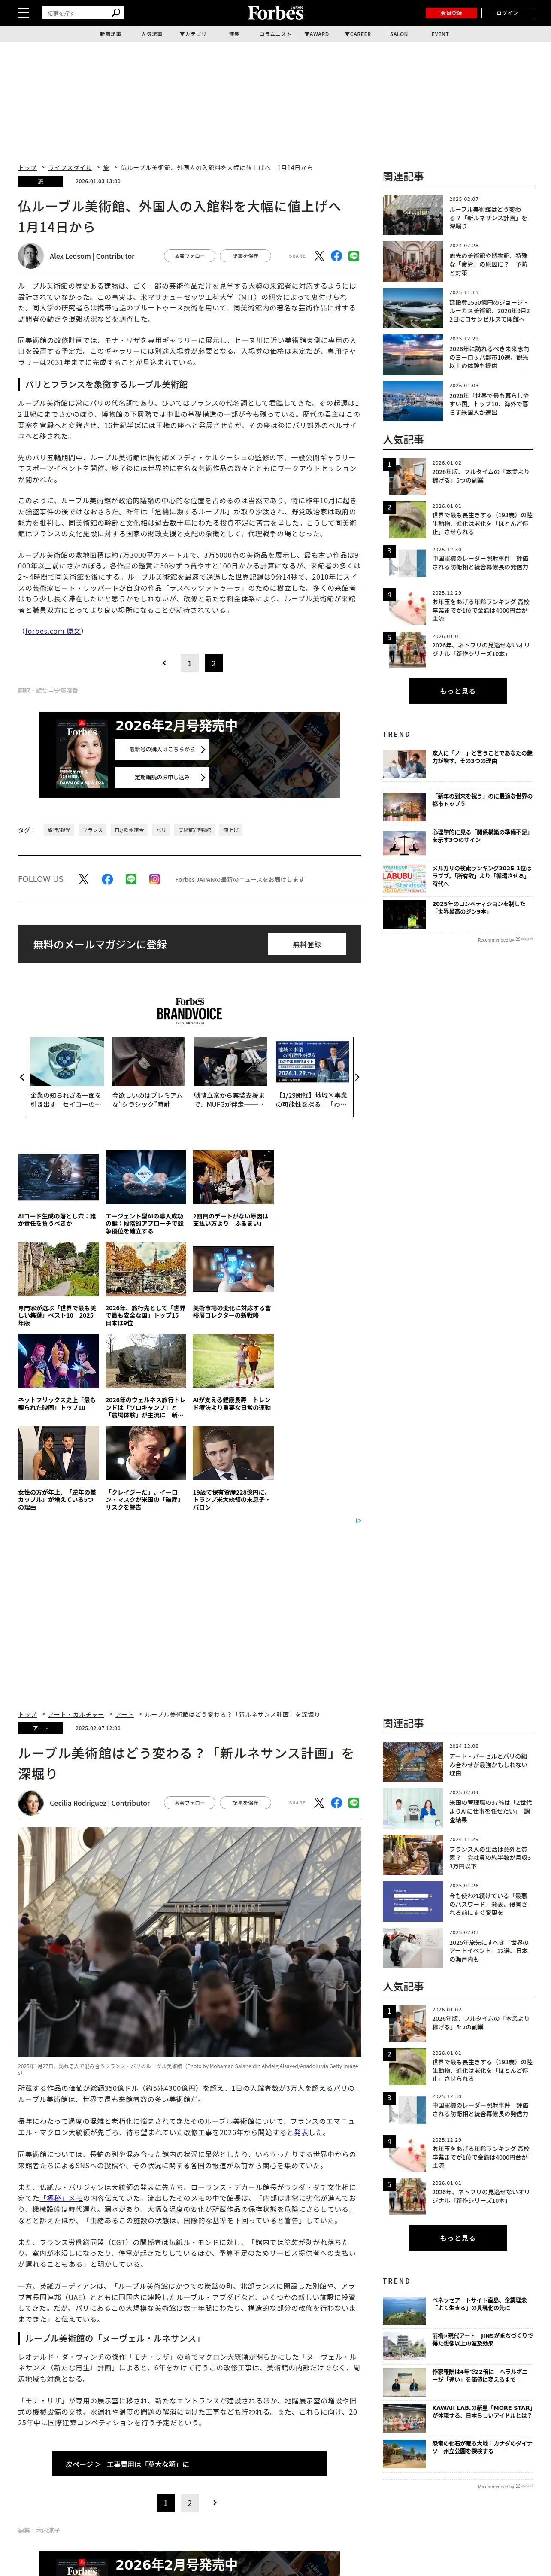This screenshot has width=551, height=2576.
Task: Click BrandVoice carousel next arrow
Action: 357,1077
